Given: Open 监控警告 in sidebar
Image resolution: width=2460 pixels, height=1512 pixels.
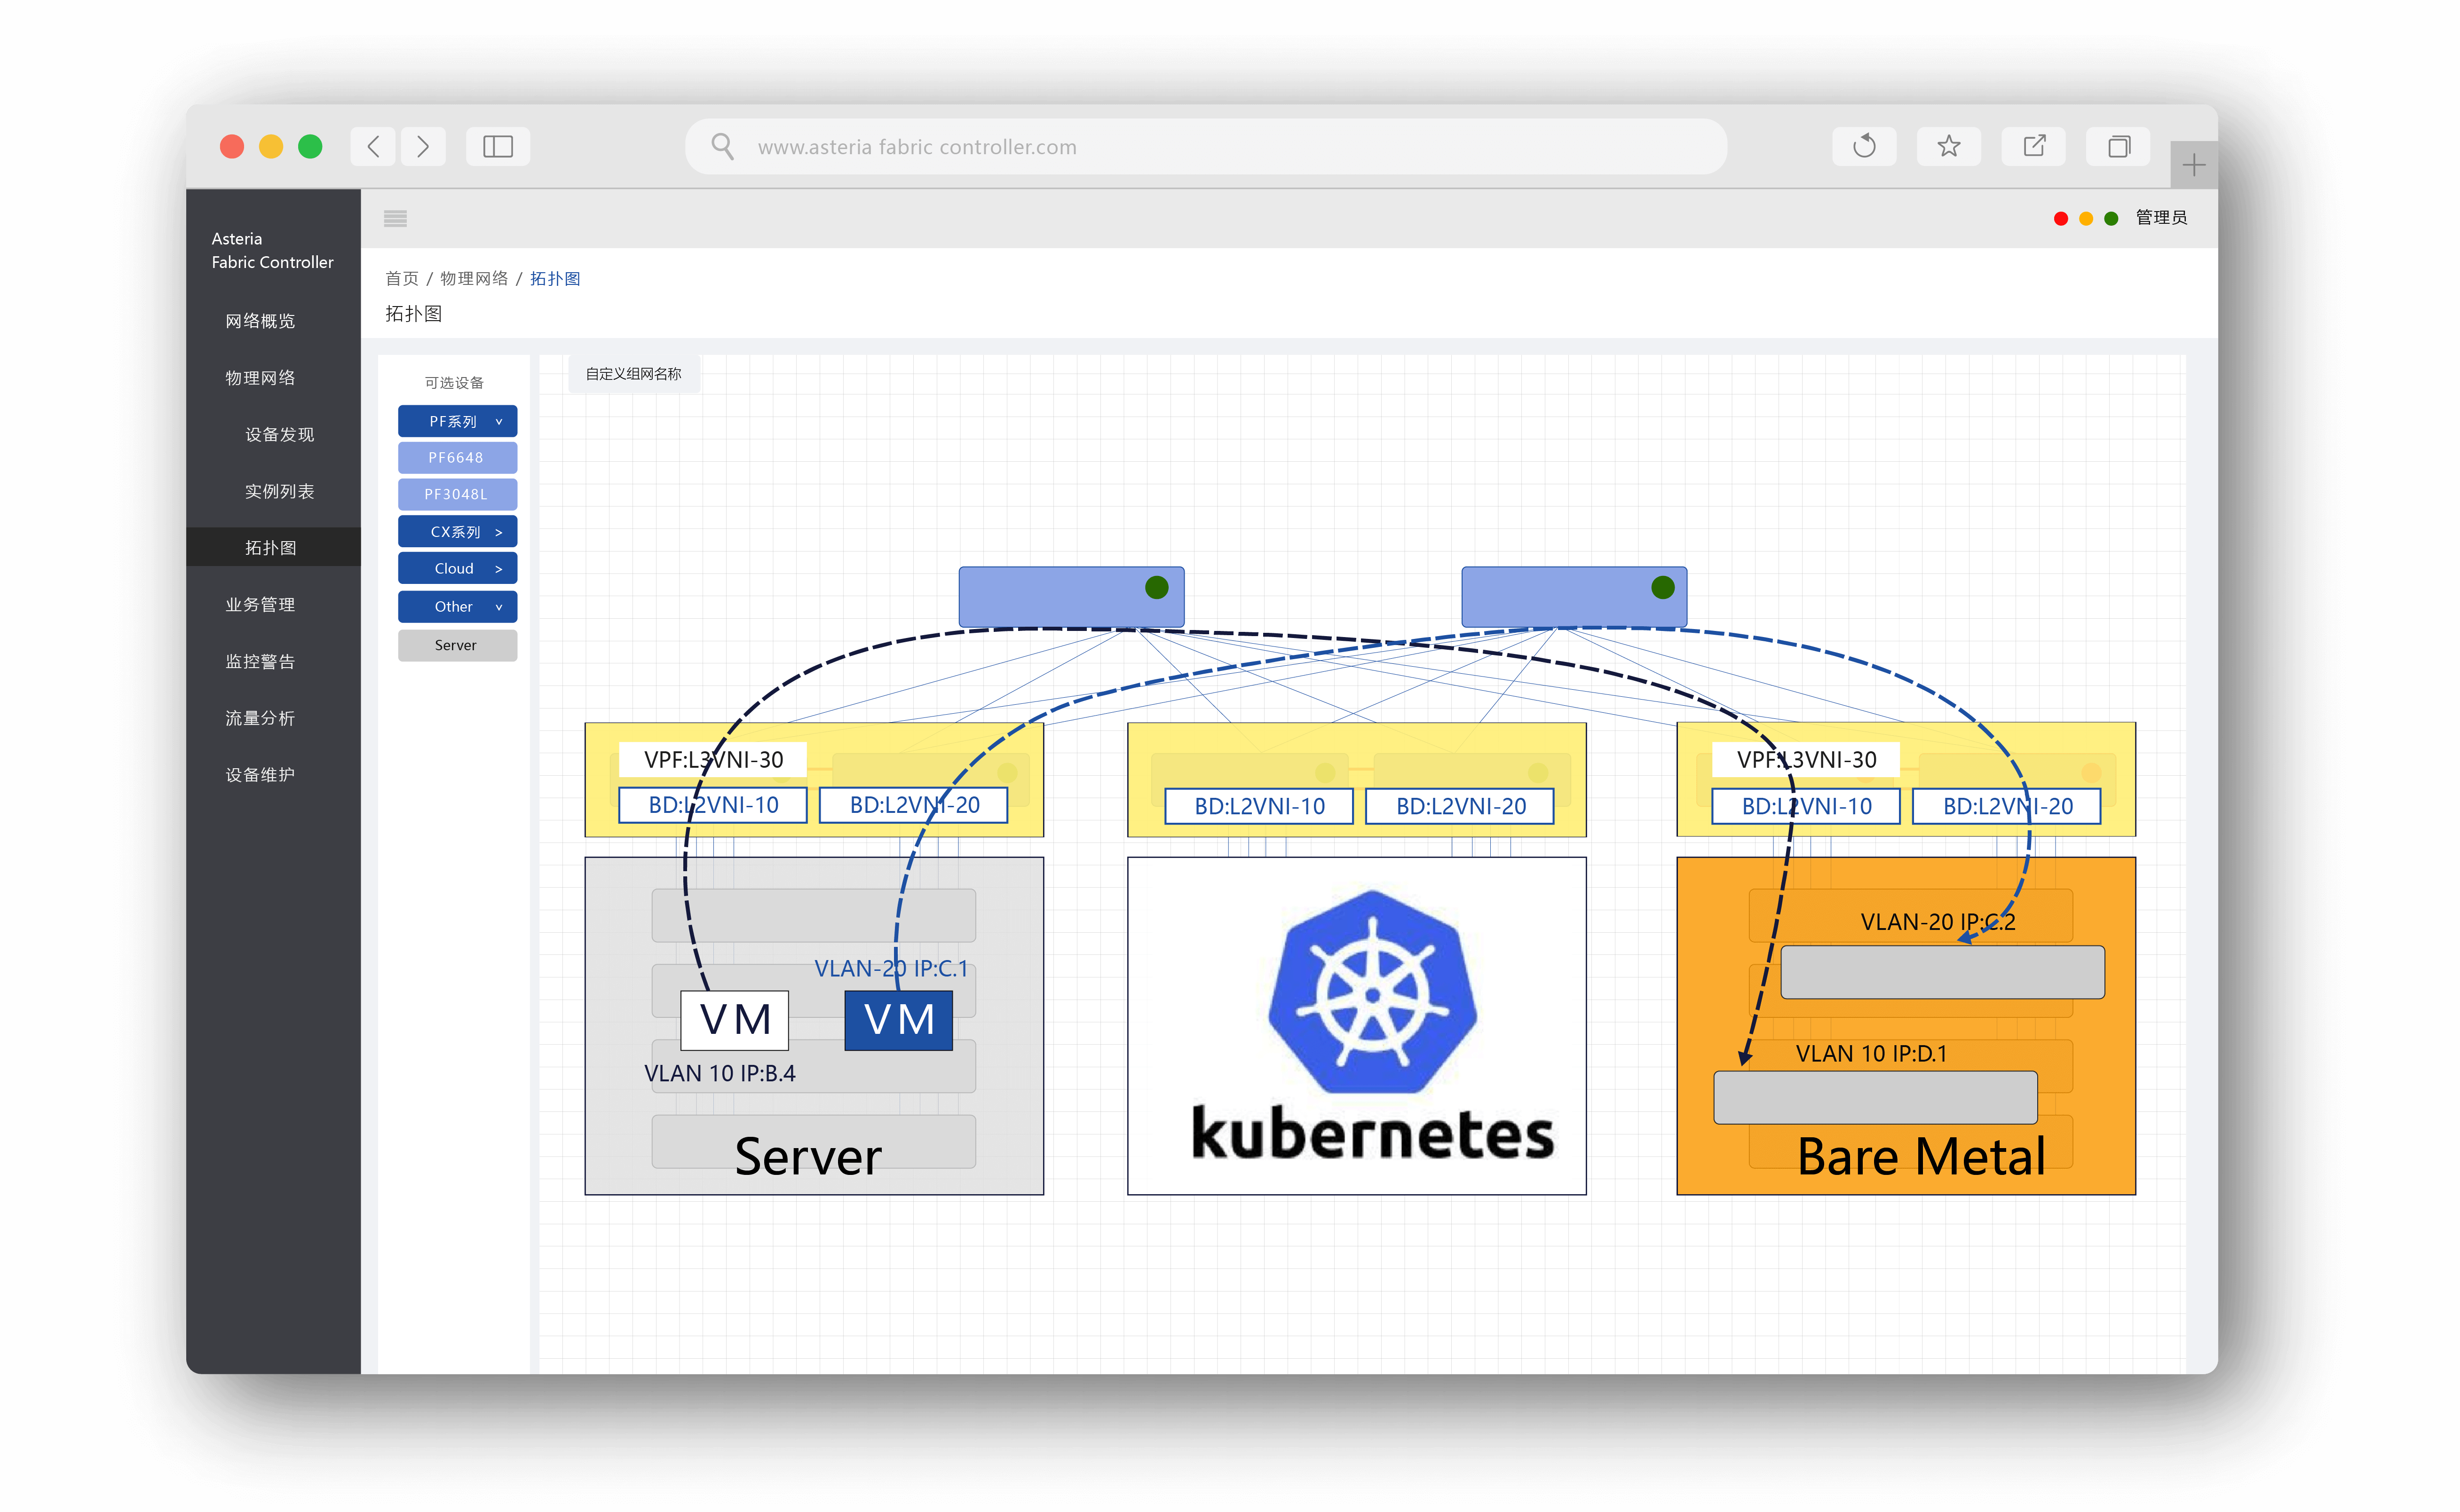Looking at the screenshot, I should [260, 661].
